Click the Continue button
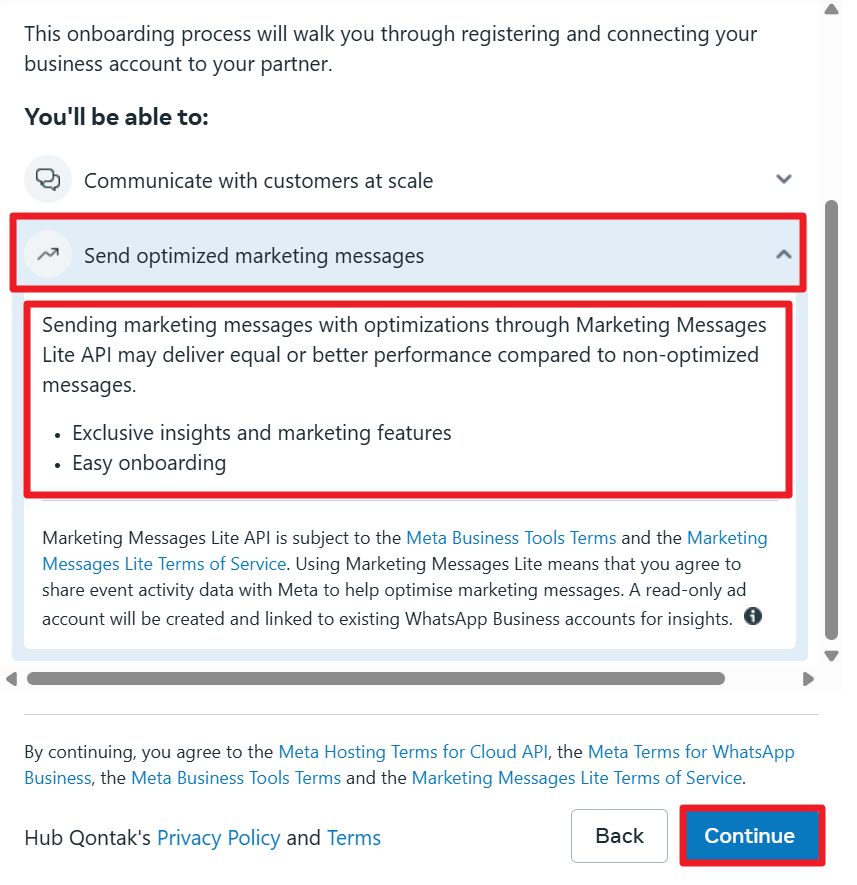Viewport: 857px width, 885px height. pyautogui.click(x=750, y=836)
